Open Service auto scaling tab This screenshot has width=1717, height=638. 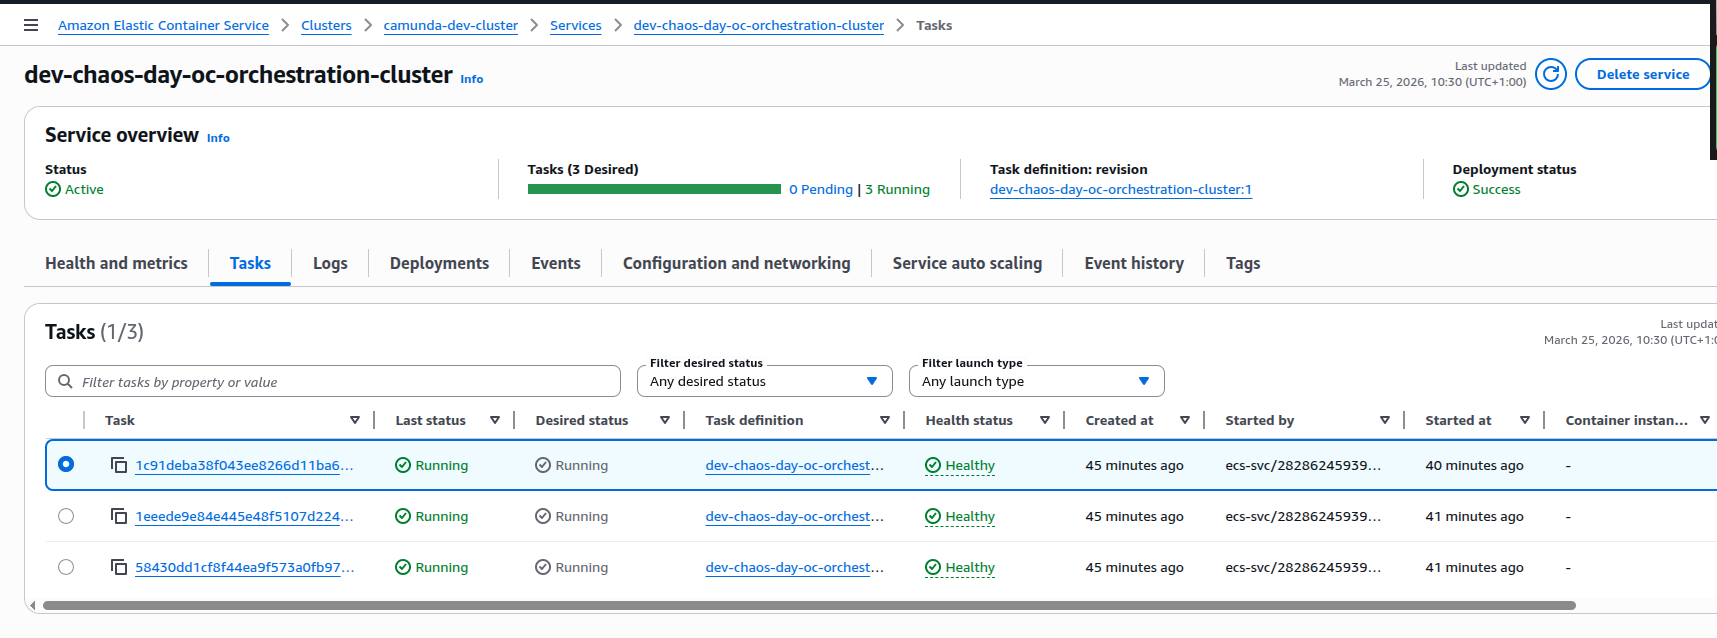967,263
